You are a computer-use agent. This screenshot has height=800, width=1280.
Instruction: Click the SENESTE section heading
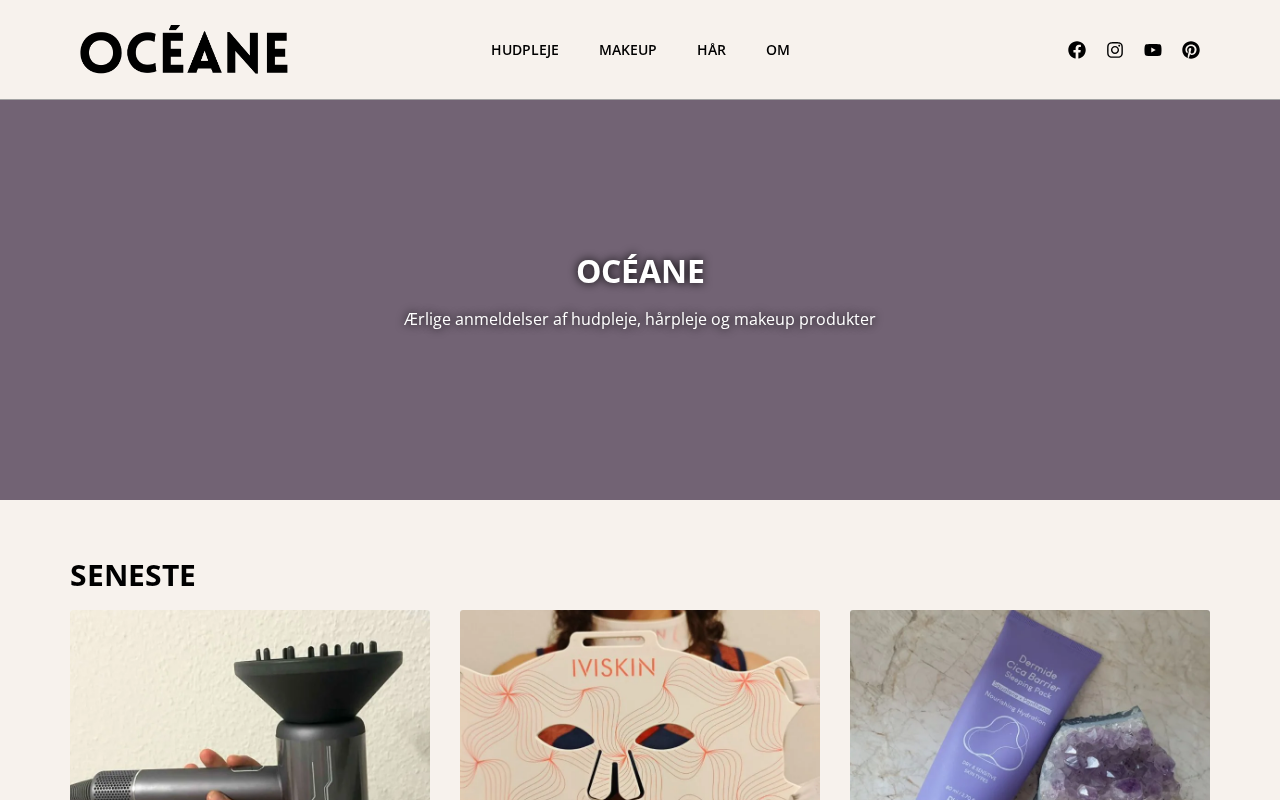(133, 575)
